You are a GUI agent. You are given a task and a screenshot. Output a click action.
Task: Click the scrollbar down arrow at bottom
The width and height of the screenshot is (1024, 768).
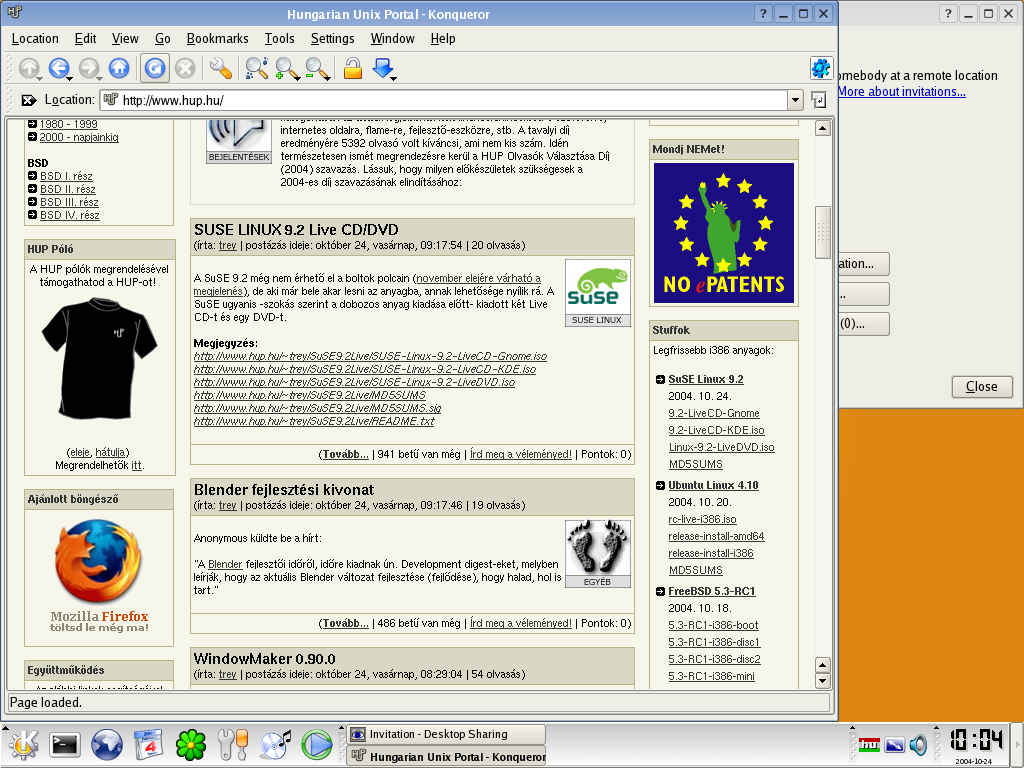(x=822, y=680)
